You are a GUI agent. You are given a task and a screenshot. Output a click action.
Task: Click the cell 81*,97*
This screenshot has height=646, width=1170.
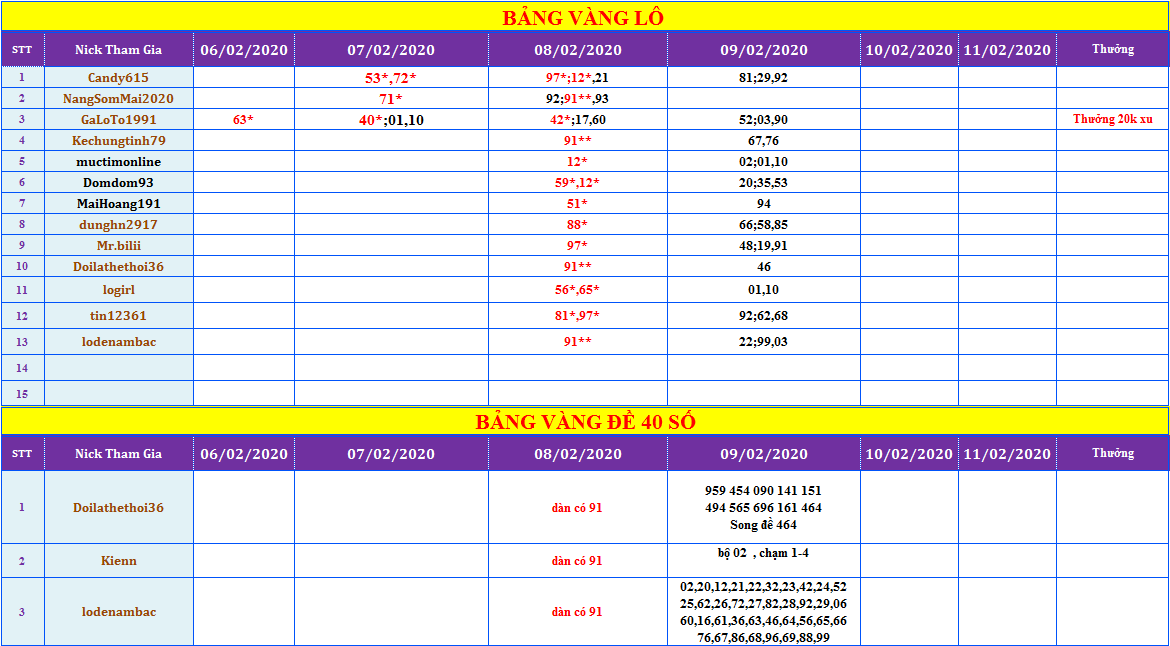pyautogui.click(x=578, y=316)
